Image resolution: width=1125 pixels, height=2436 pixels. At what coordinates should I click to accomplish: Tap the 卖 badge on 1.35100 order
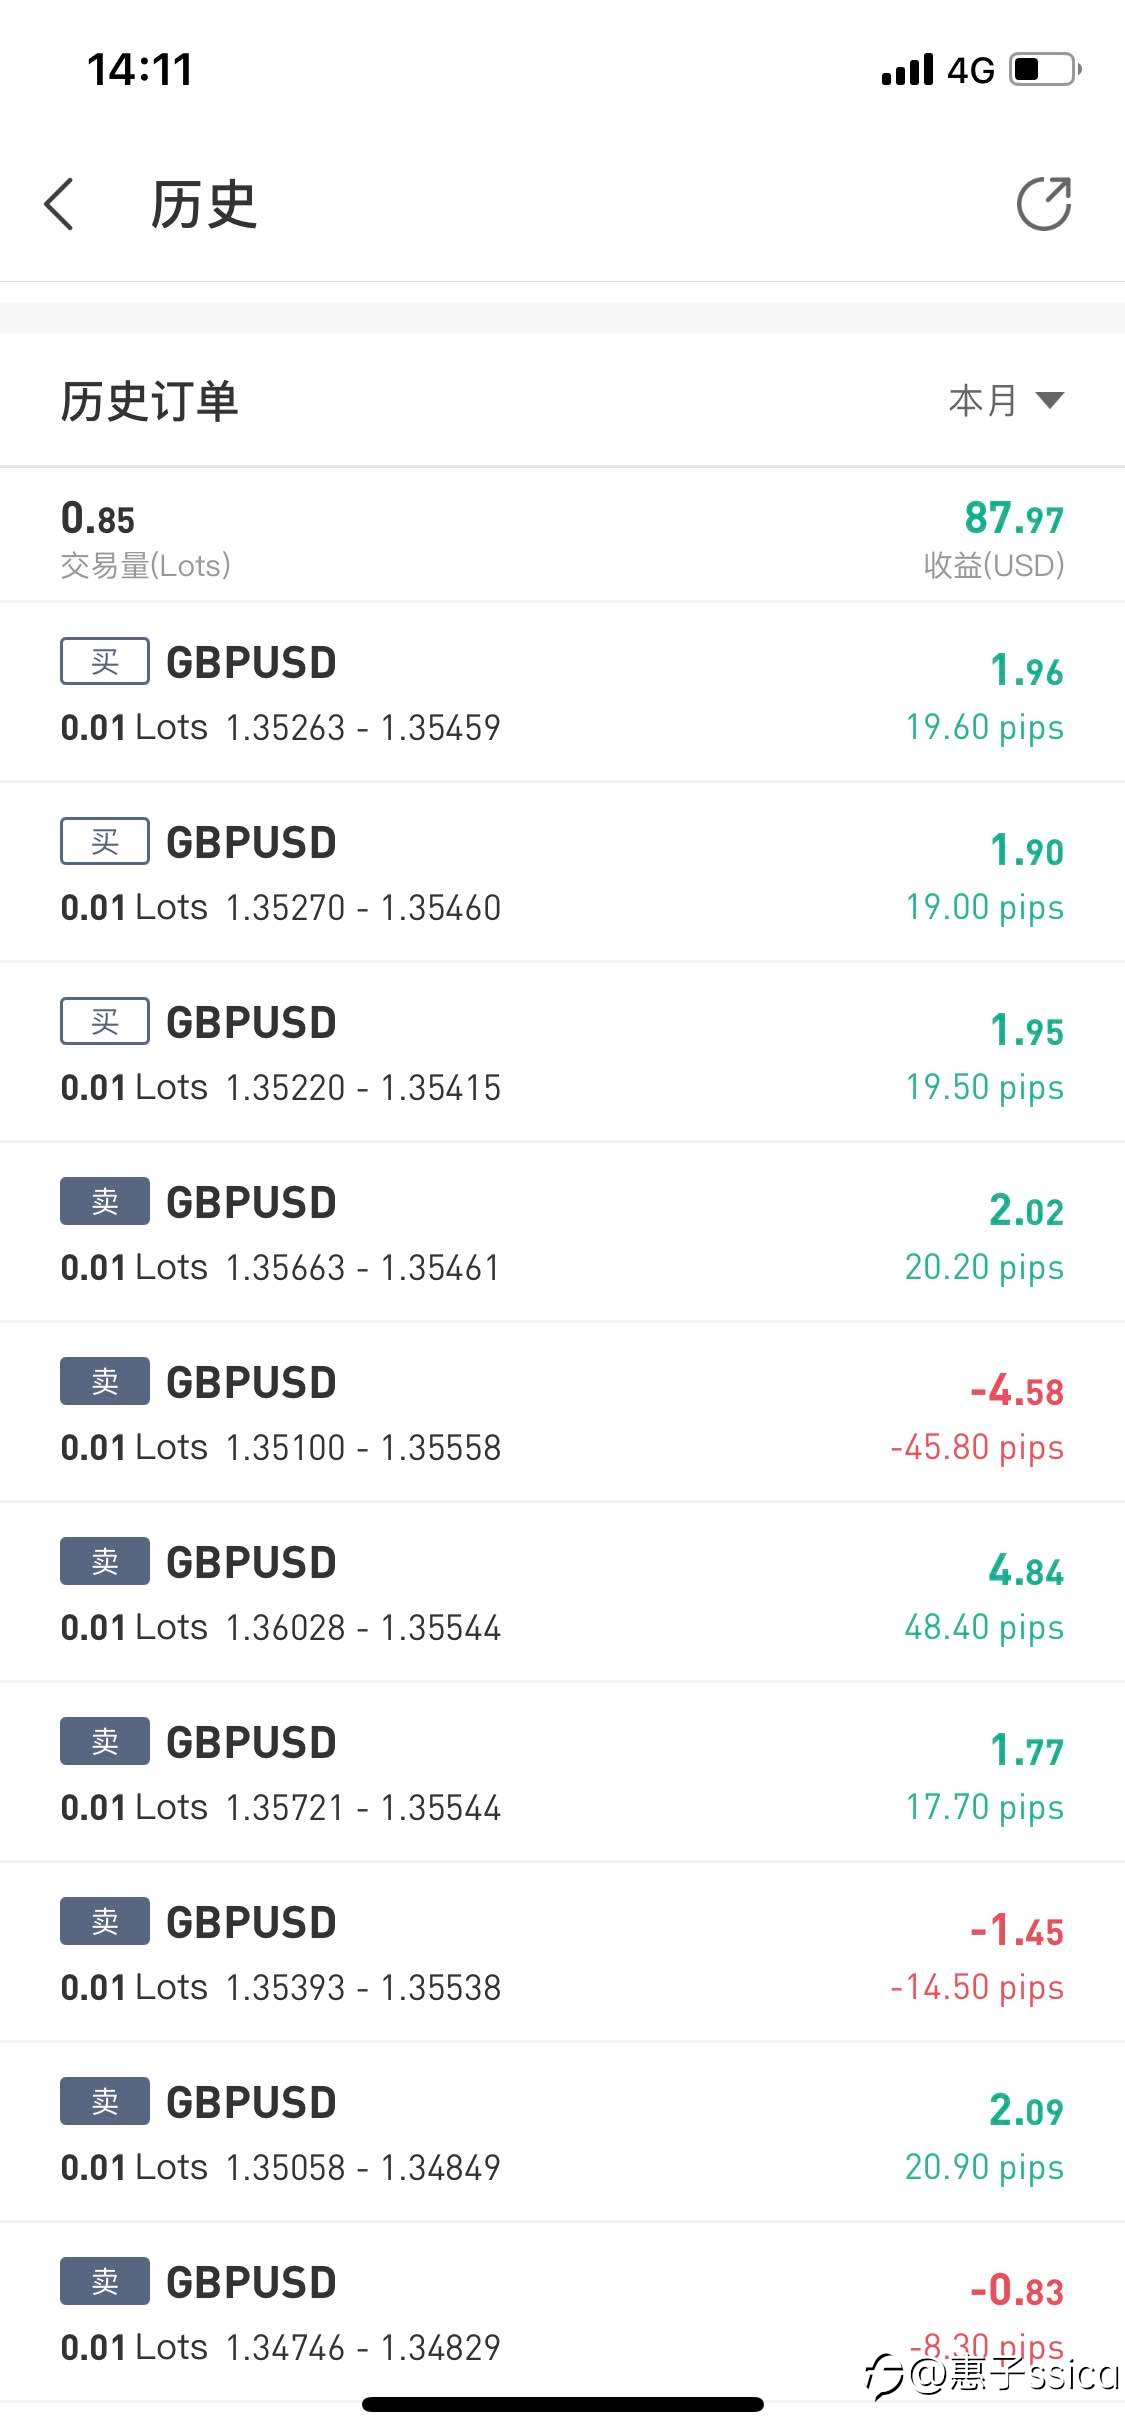(105, 1382)
